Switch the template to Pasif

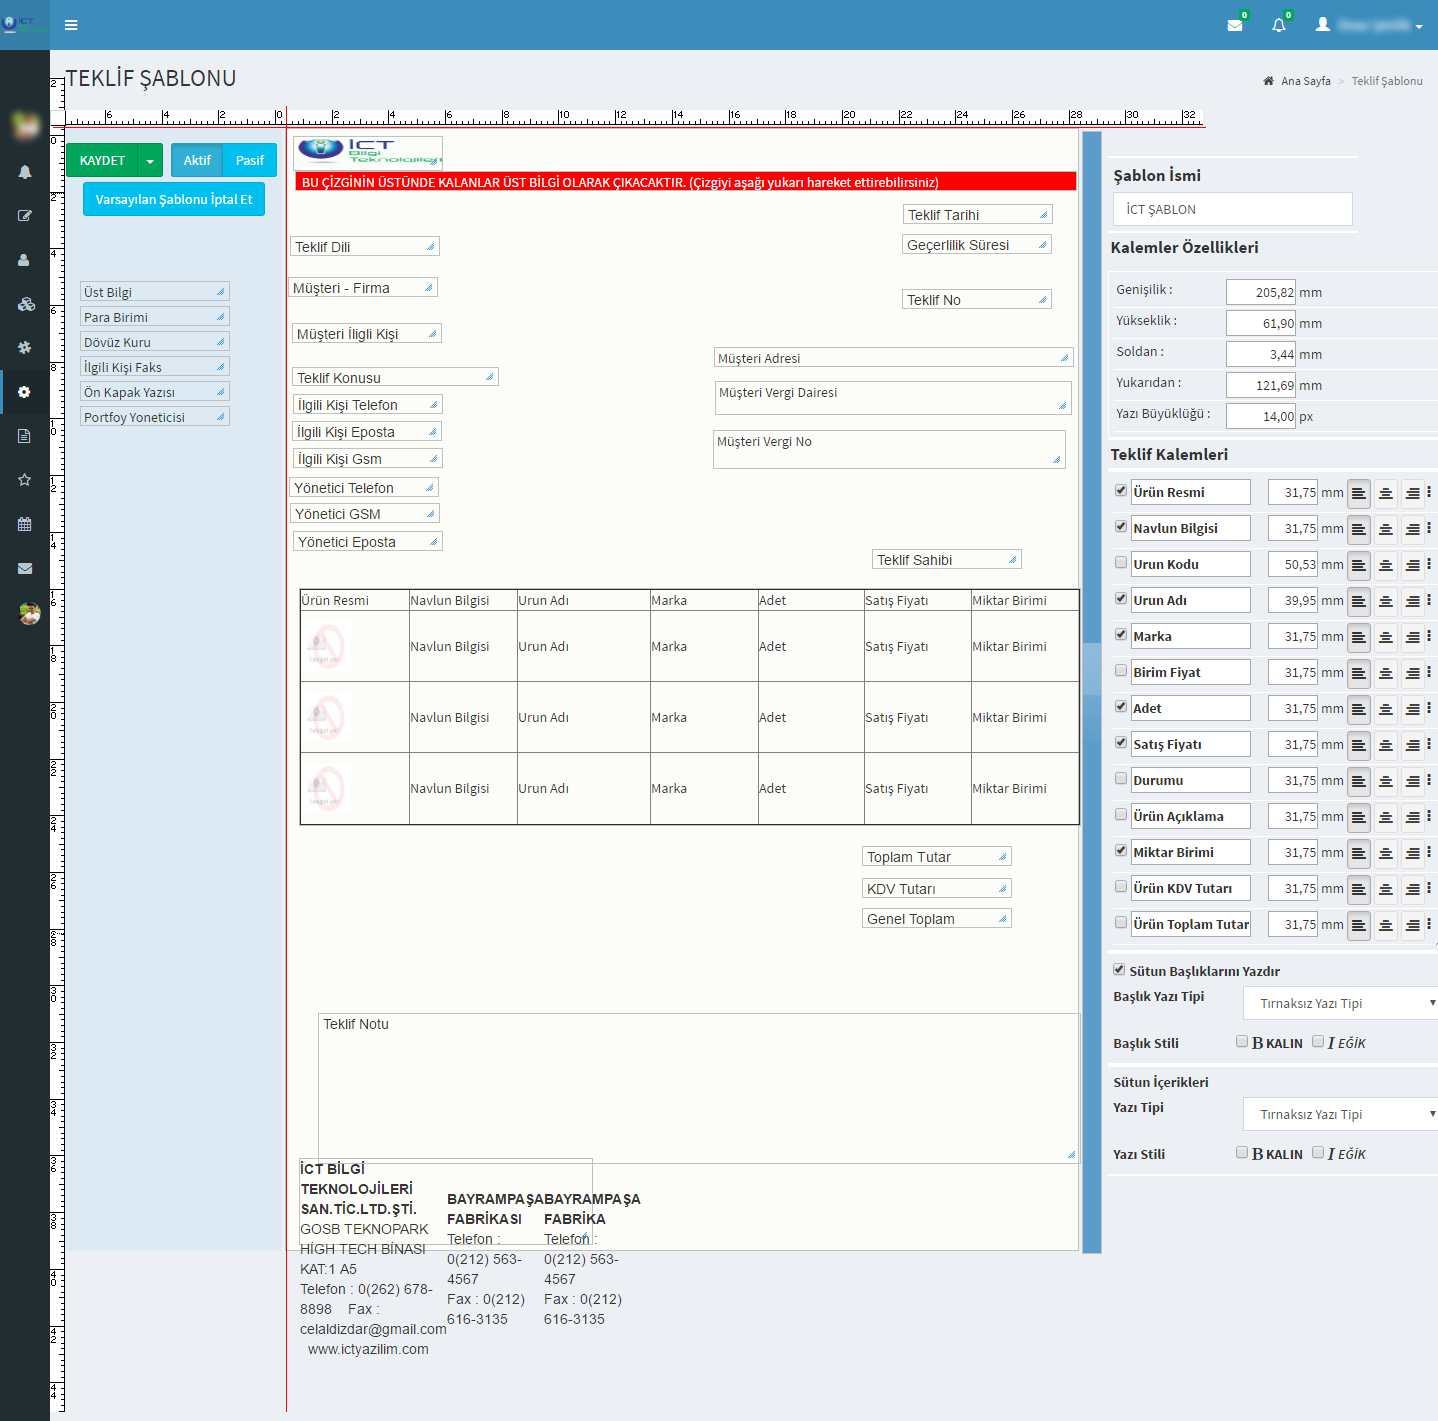249,161
